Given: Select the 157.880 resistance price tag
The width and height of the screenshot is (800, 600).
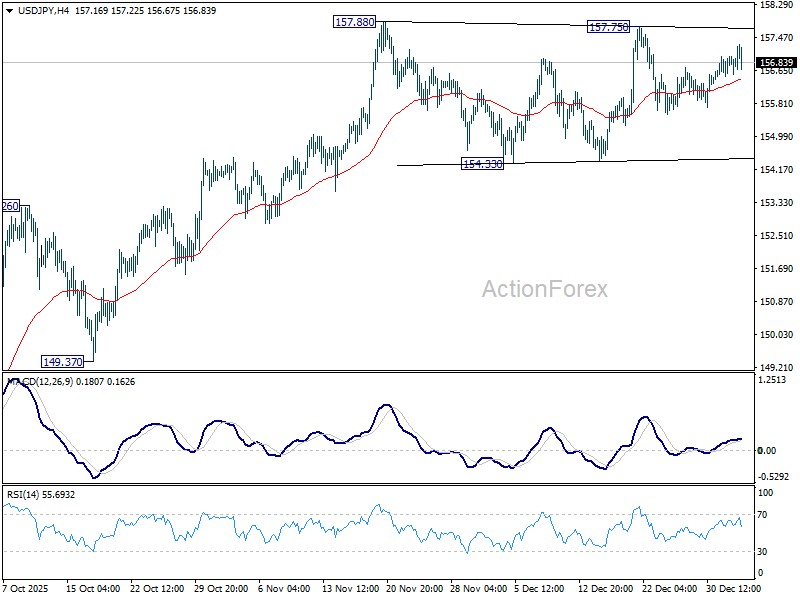Looking at the screenshot, I should click(x=352, y=20).
